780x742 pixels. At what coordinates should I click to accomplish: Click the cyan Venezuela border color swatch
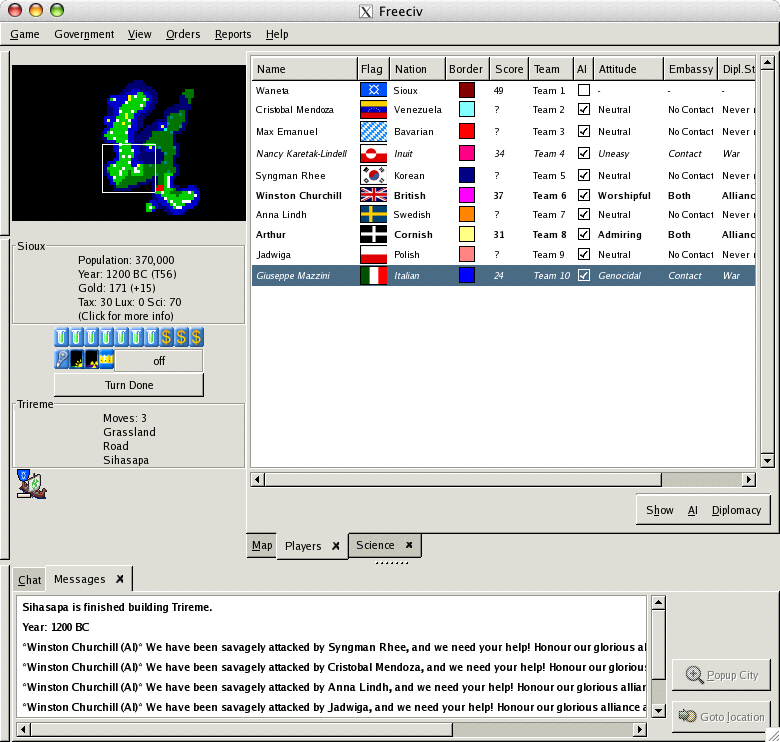pyautogui.click(x=467, y=109)
